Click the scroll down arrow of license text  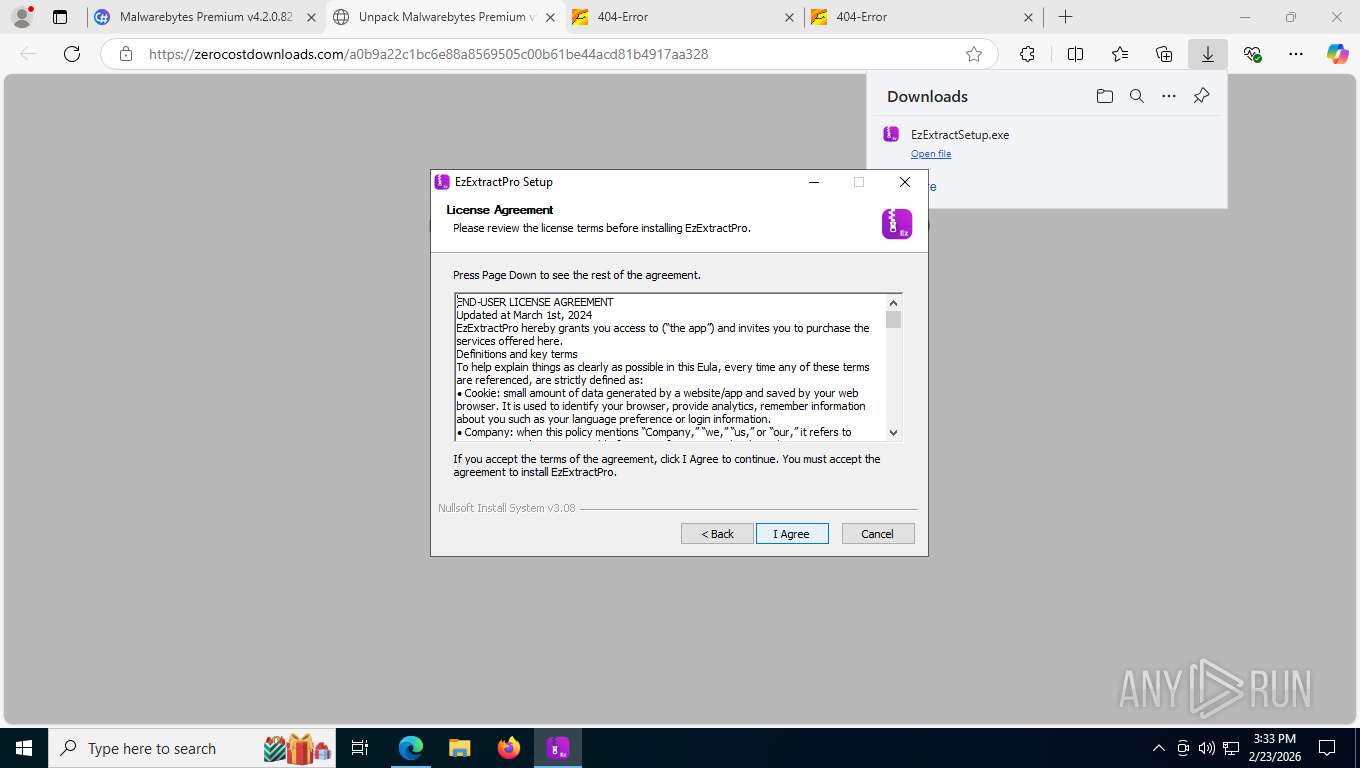click(894, 433)
